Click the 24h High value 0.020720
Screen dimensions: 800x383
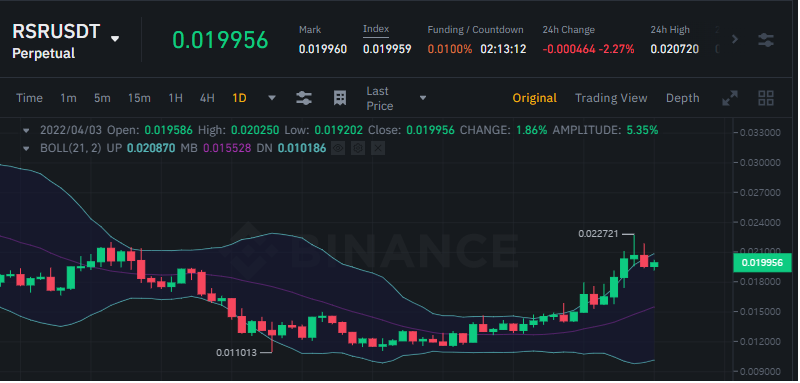click(674, 49)
